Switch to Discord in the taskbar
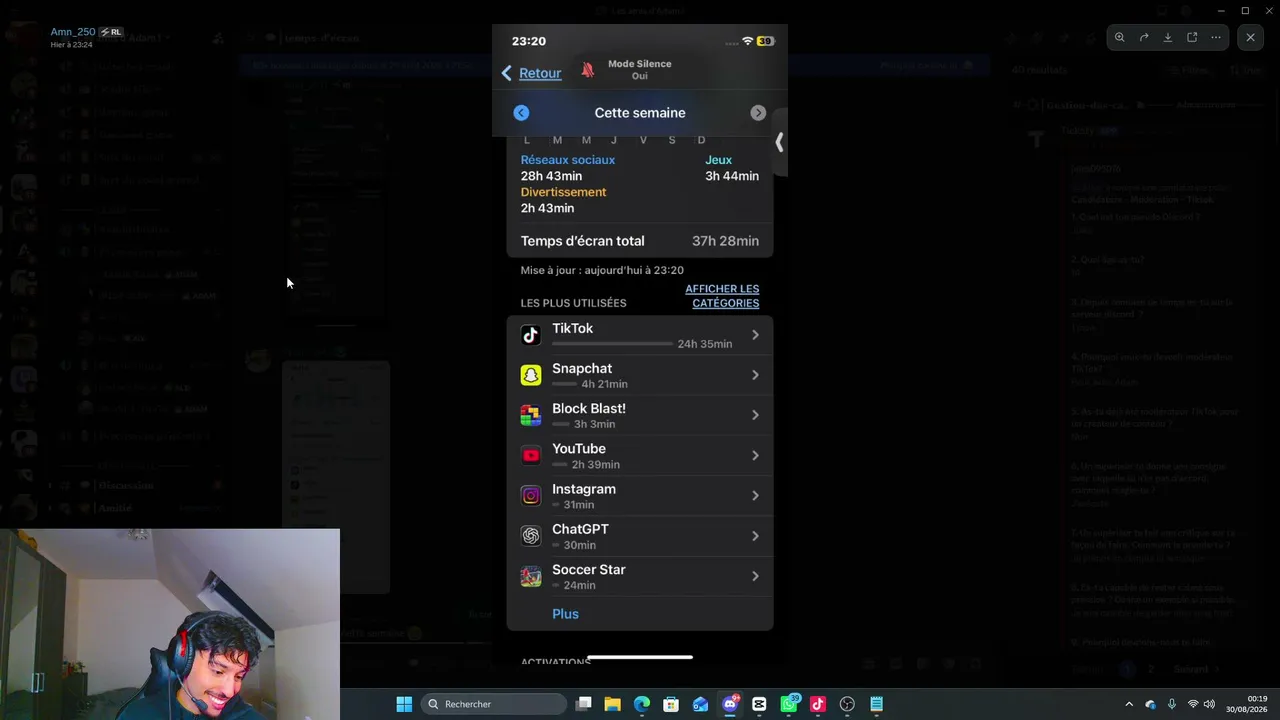This screenshot has width=1280, height=720. point(730,704)
